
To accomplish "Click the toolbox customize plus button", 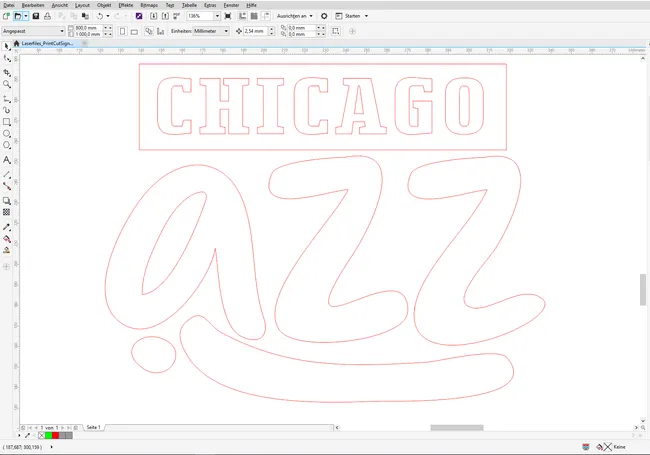I will point(7,266).
